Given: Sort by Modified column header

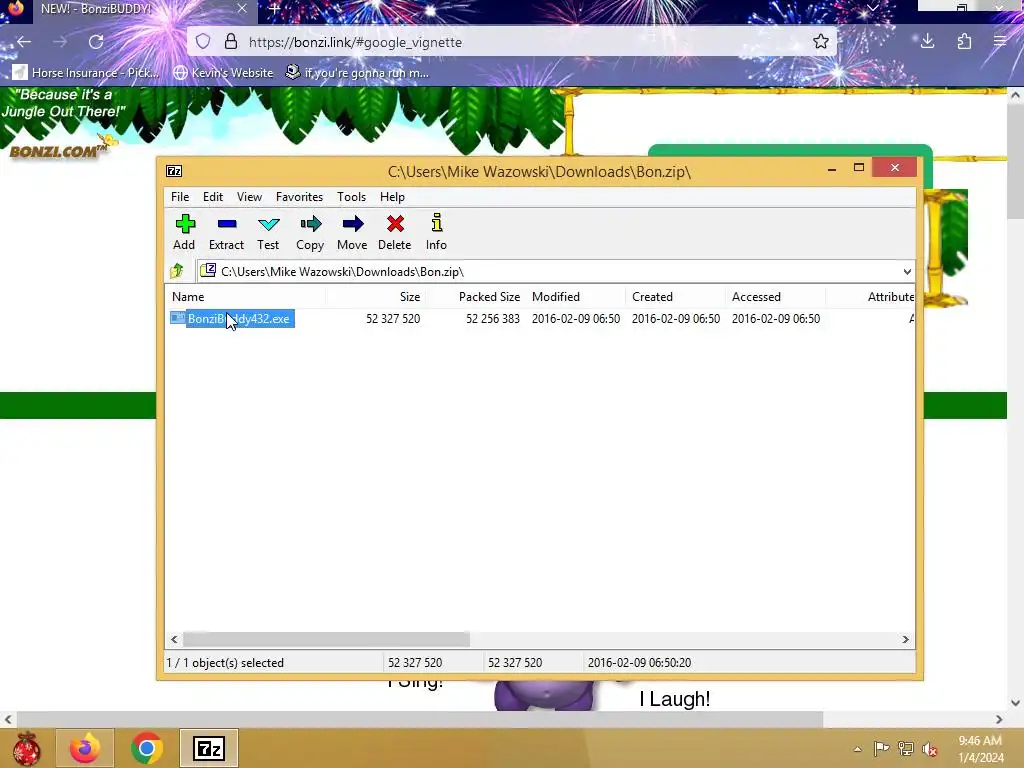Looking at the screenshot, I should coord(575,296).
